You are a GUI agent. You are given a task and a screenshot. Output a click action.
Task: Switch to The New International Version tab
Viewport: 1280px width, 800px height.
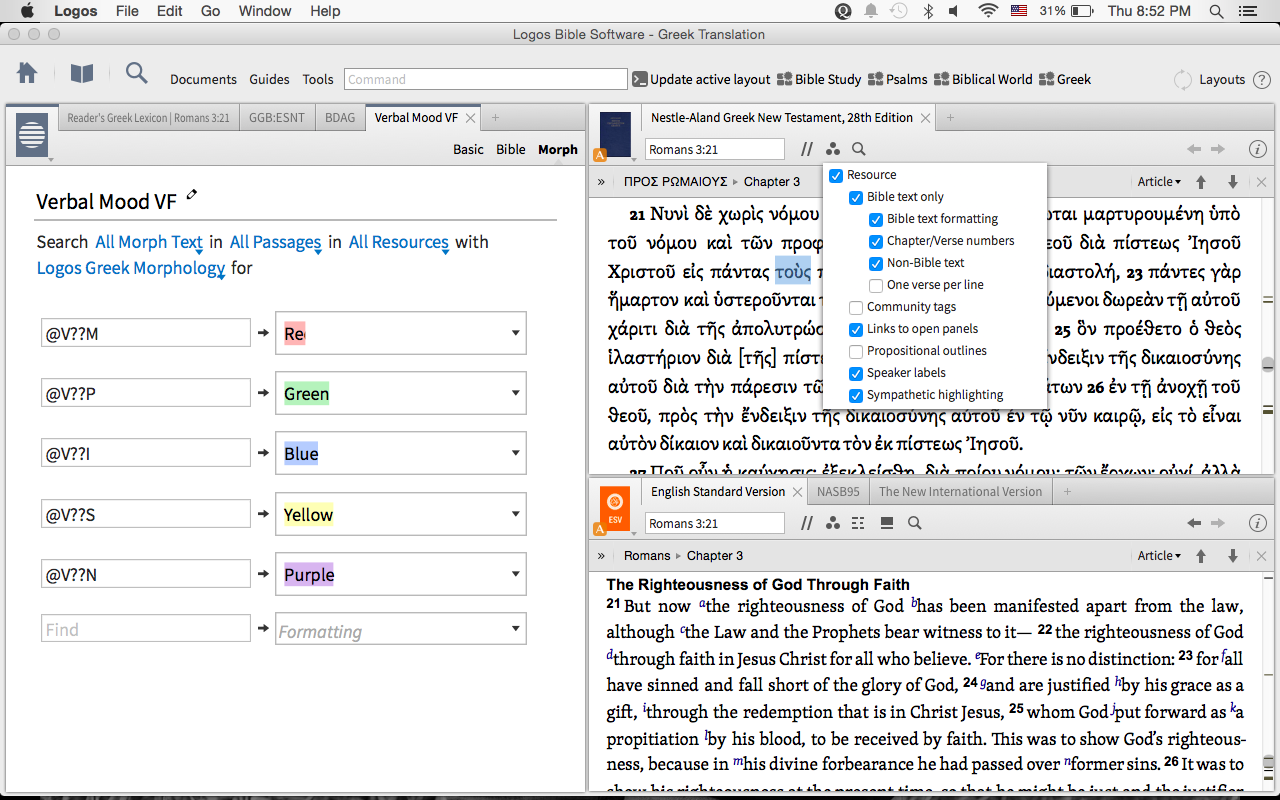pyautogui.click(x=960, y=491)
